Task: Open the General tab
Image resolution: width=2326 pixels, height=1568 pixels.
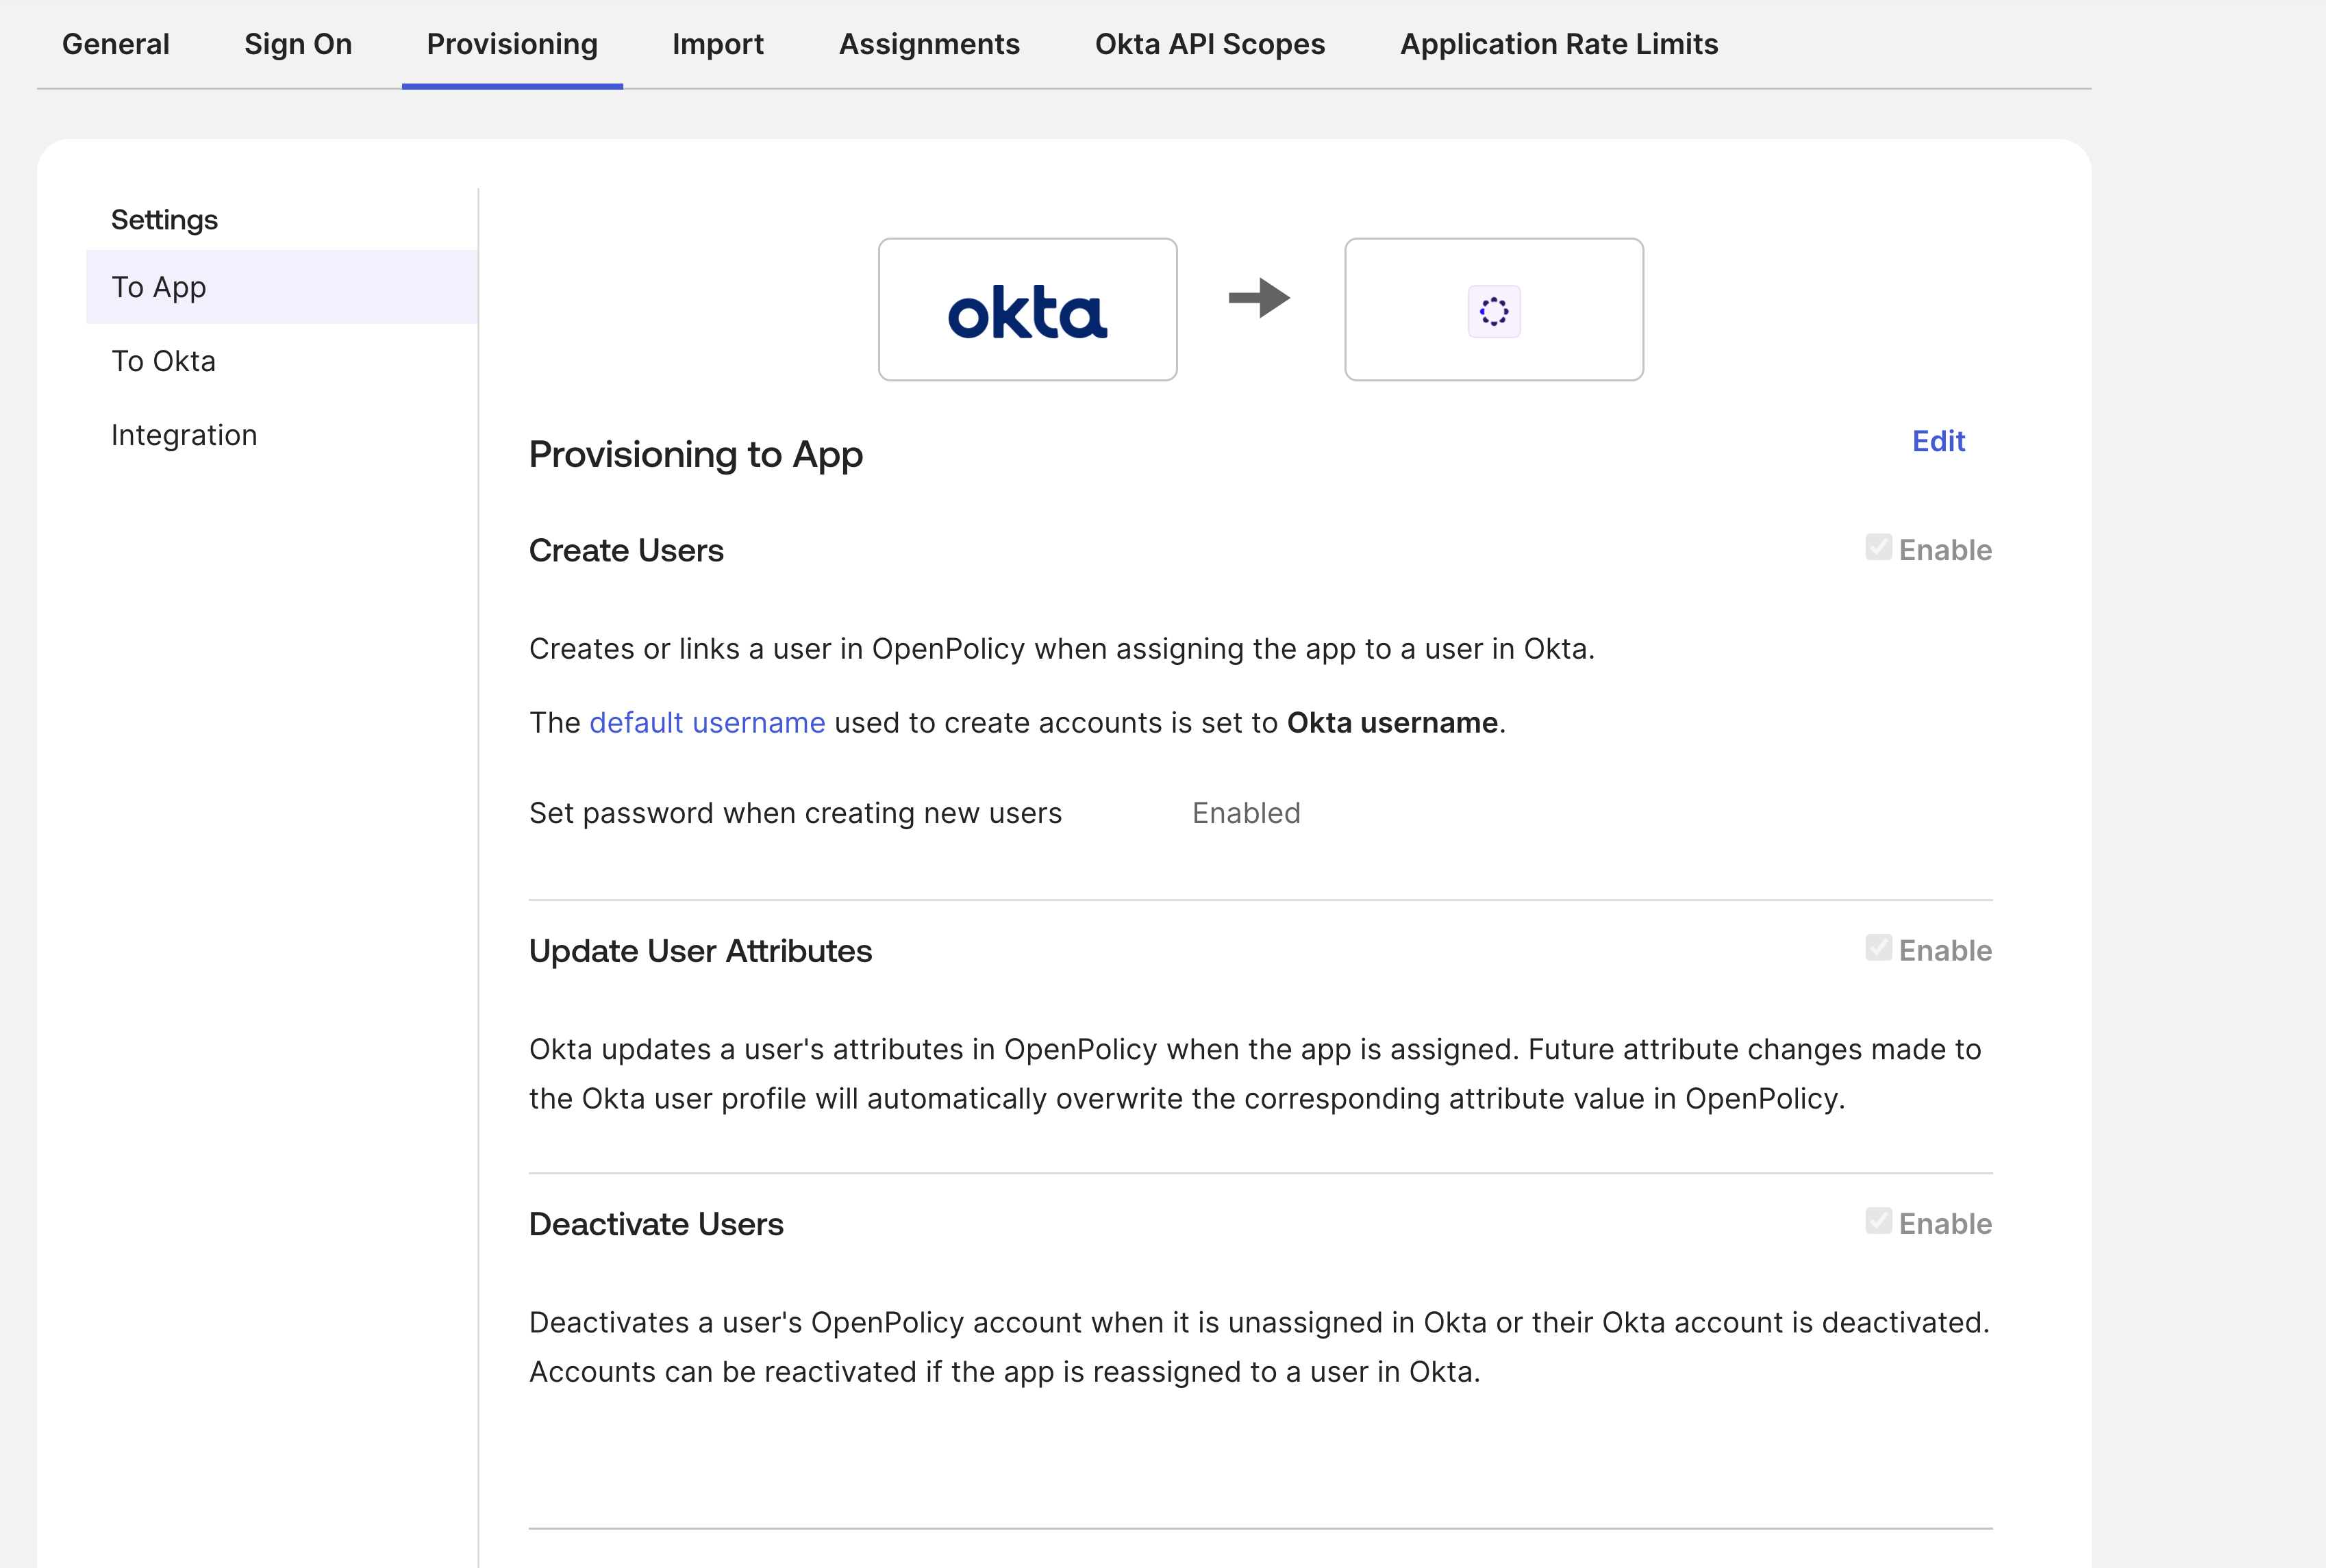Action: point(116,44)
